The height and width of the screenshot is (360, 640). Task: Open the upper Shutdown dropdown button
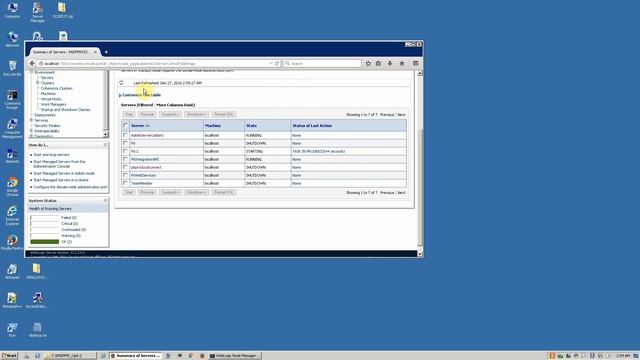click(x=196, y=114)
